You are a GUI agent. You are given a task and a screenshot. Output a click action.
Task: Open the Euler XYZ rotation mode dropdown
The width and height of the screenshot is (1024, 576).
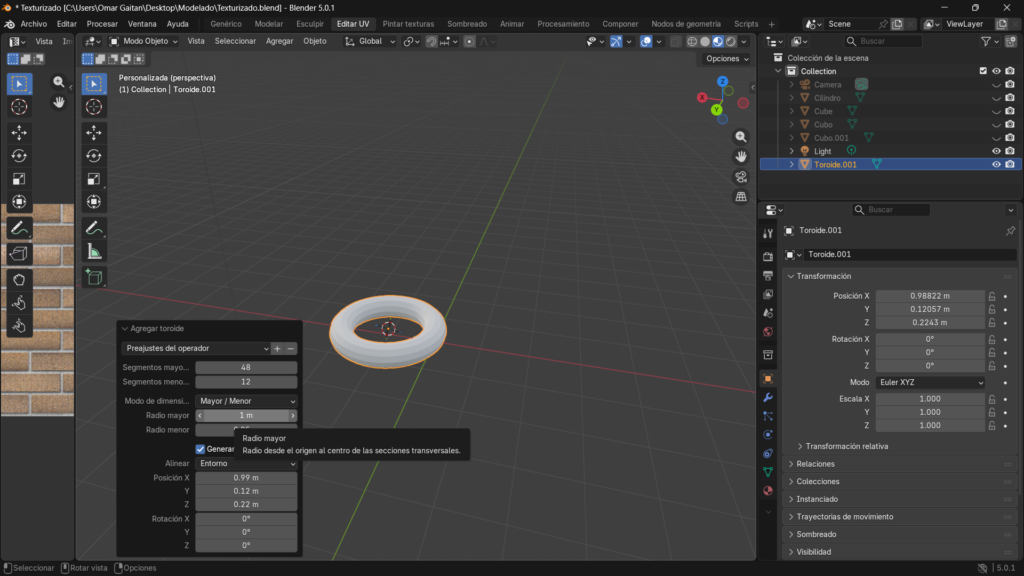point(931,382)
